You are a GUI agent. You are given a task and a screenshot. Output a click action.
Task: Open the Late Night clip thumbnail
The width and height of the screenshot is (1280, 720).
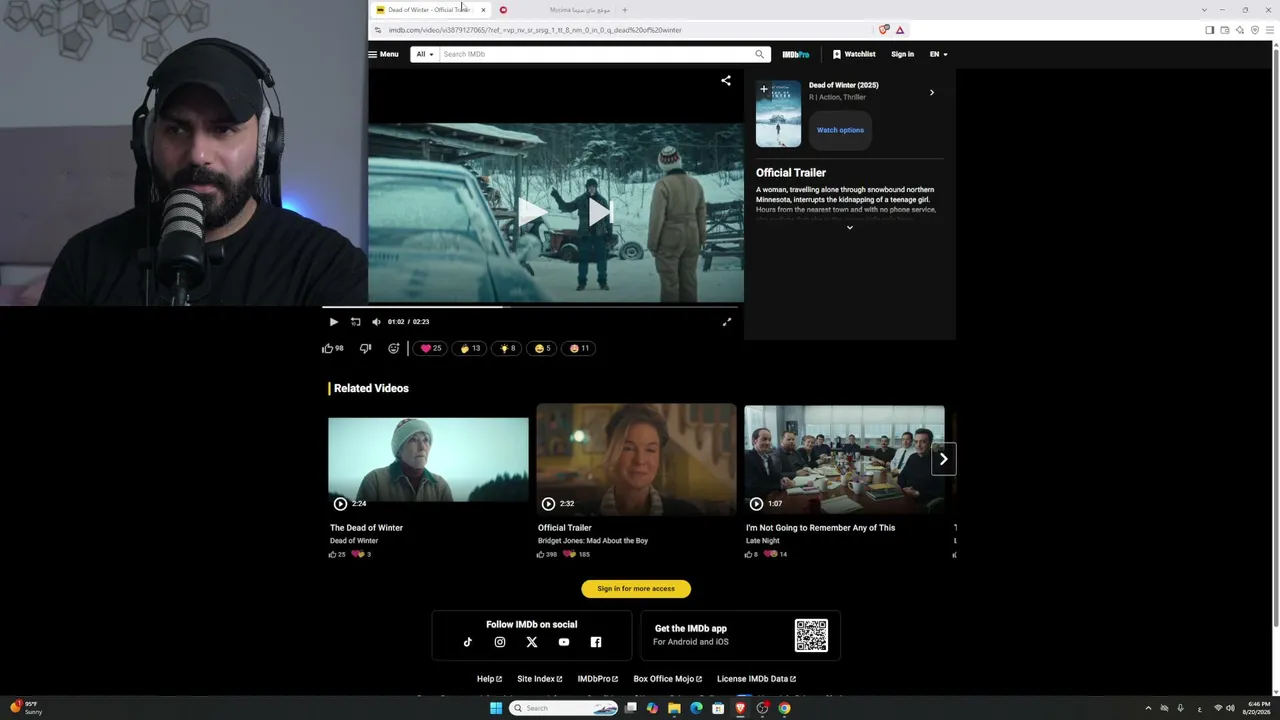(x=844, y=460)
